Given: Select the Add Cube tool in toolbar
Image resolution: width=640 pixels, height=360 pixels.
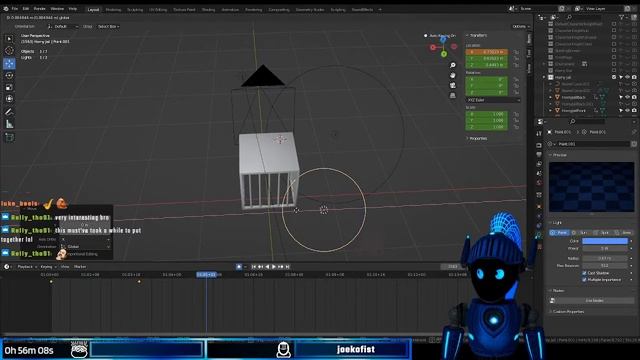Looking at the screenshot, I should (x=9, y=138).
